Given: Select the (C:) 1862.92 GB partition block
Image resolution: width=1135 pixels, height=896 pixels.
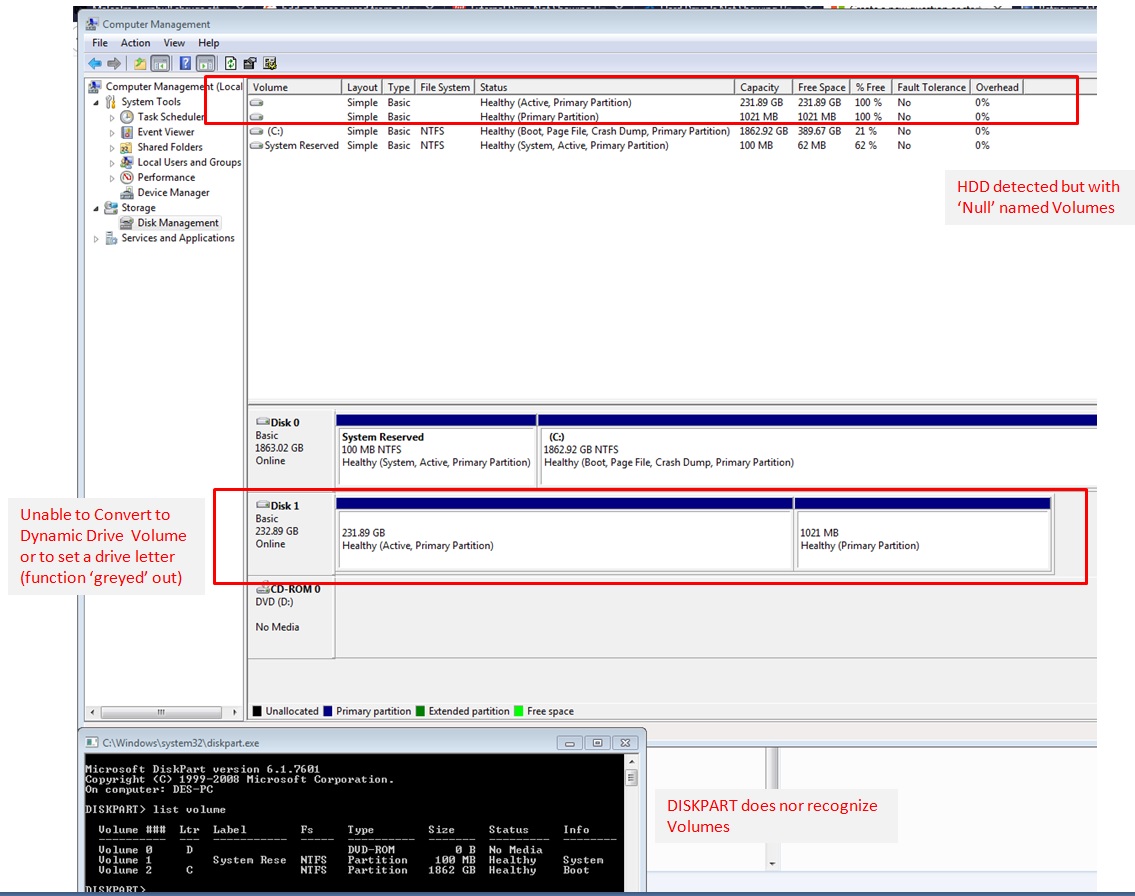Looking at the screenshot, I should coord(818,450).
